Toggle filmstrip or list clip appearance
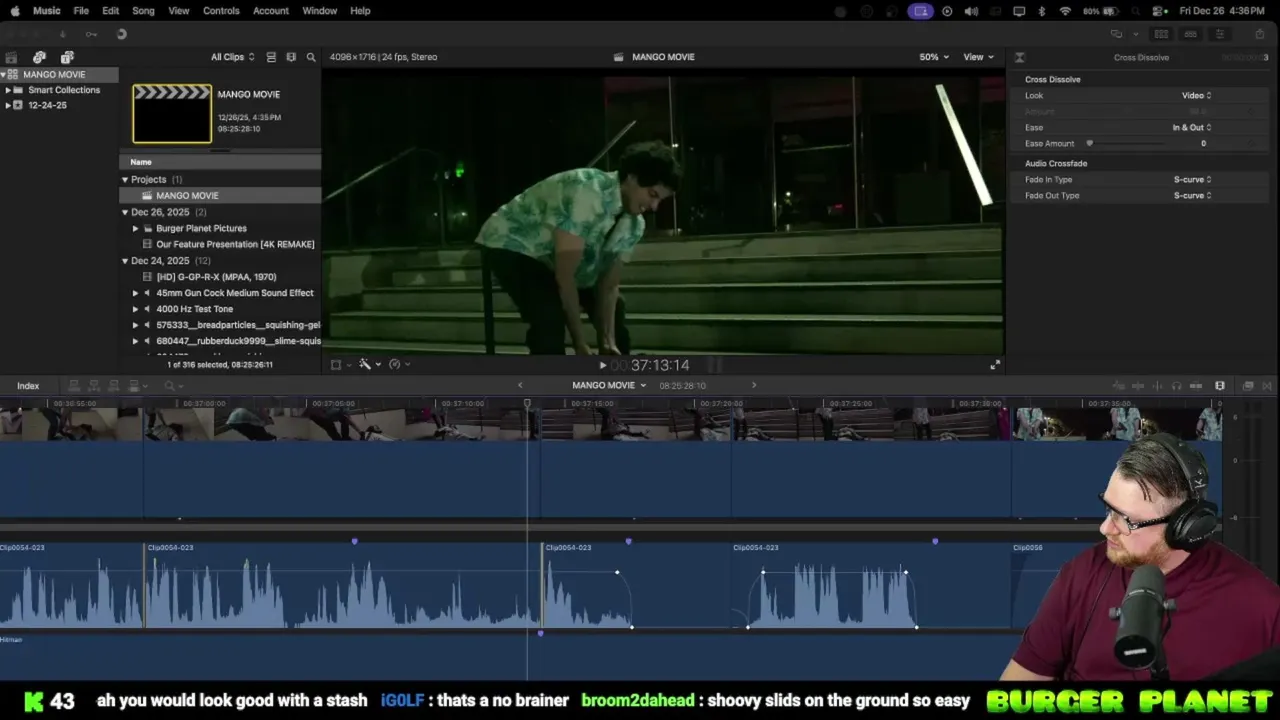This screenshot has width=1280, height=720. coord(271,57)
